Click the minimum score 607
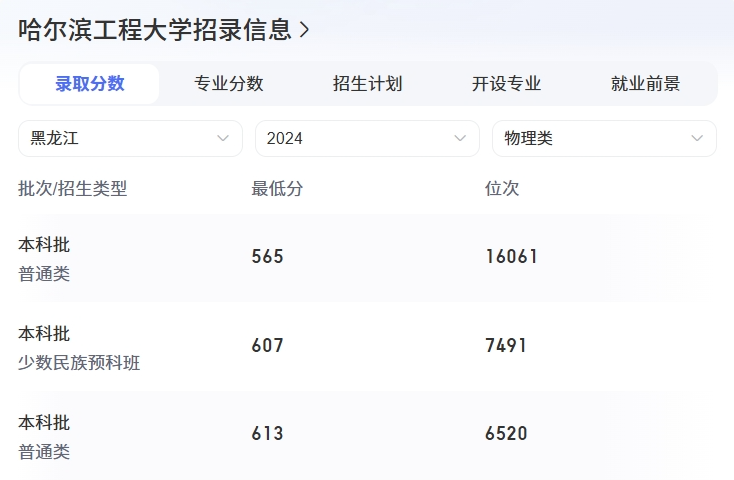 pos(268,346)
